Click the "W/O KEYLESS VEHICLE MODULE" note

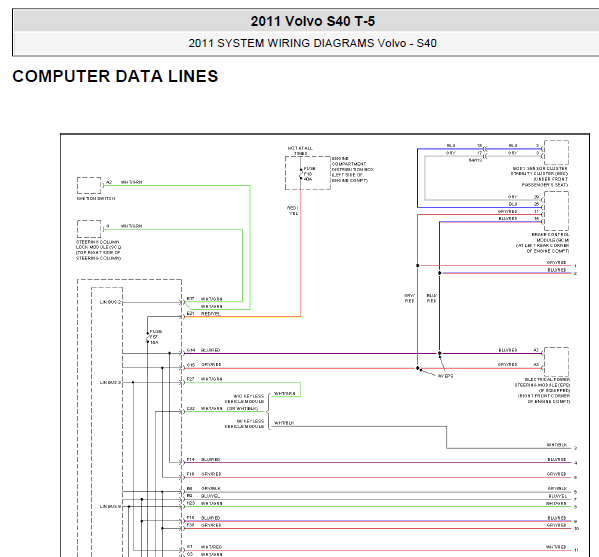click(x=244, y=399)
